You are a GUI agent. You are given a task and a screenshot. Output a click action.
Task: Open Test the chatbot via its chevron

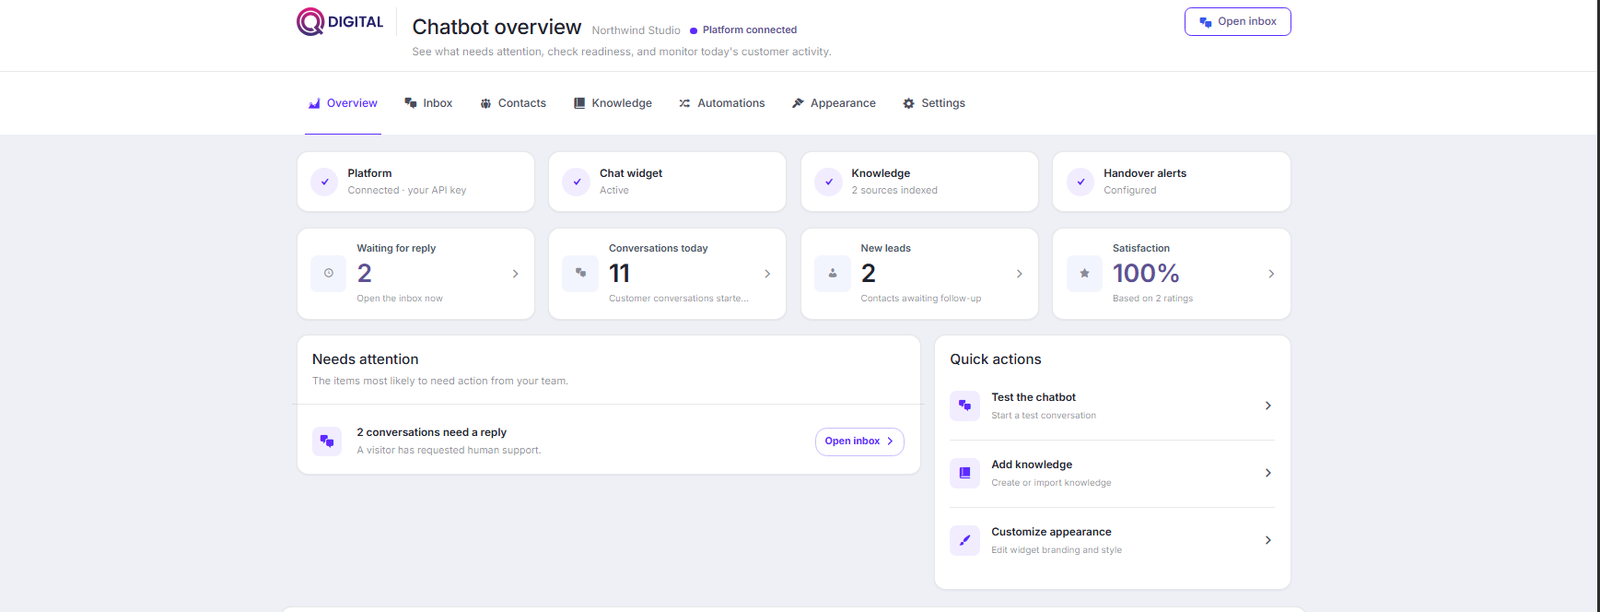tap(1268, 406)
